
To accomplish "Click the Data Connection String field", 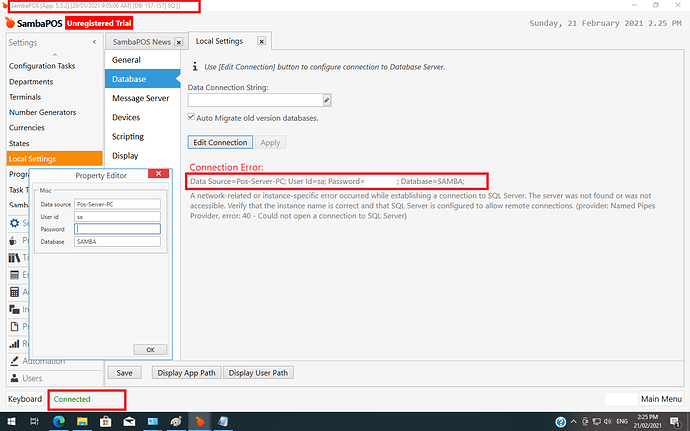I will click(255, 100).
